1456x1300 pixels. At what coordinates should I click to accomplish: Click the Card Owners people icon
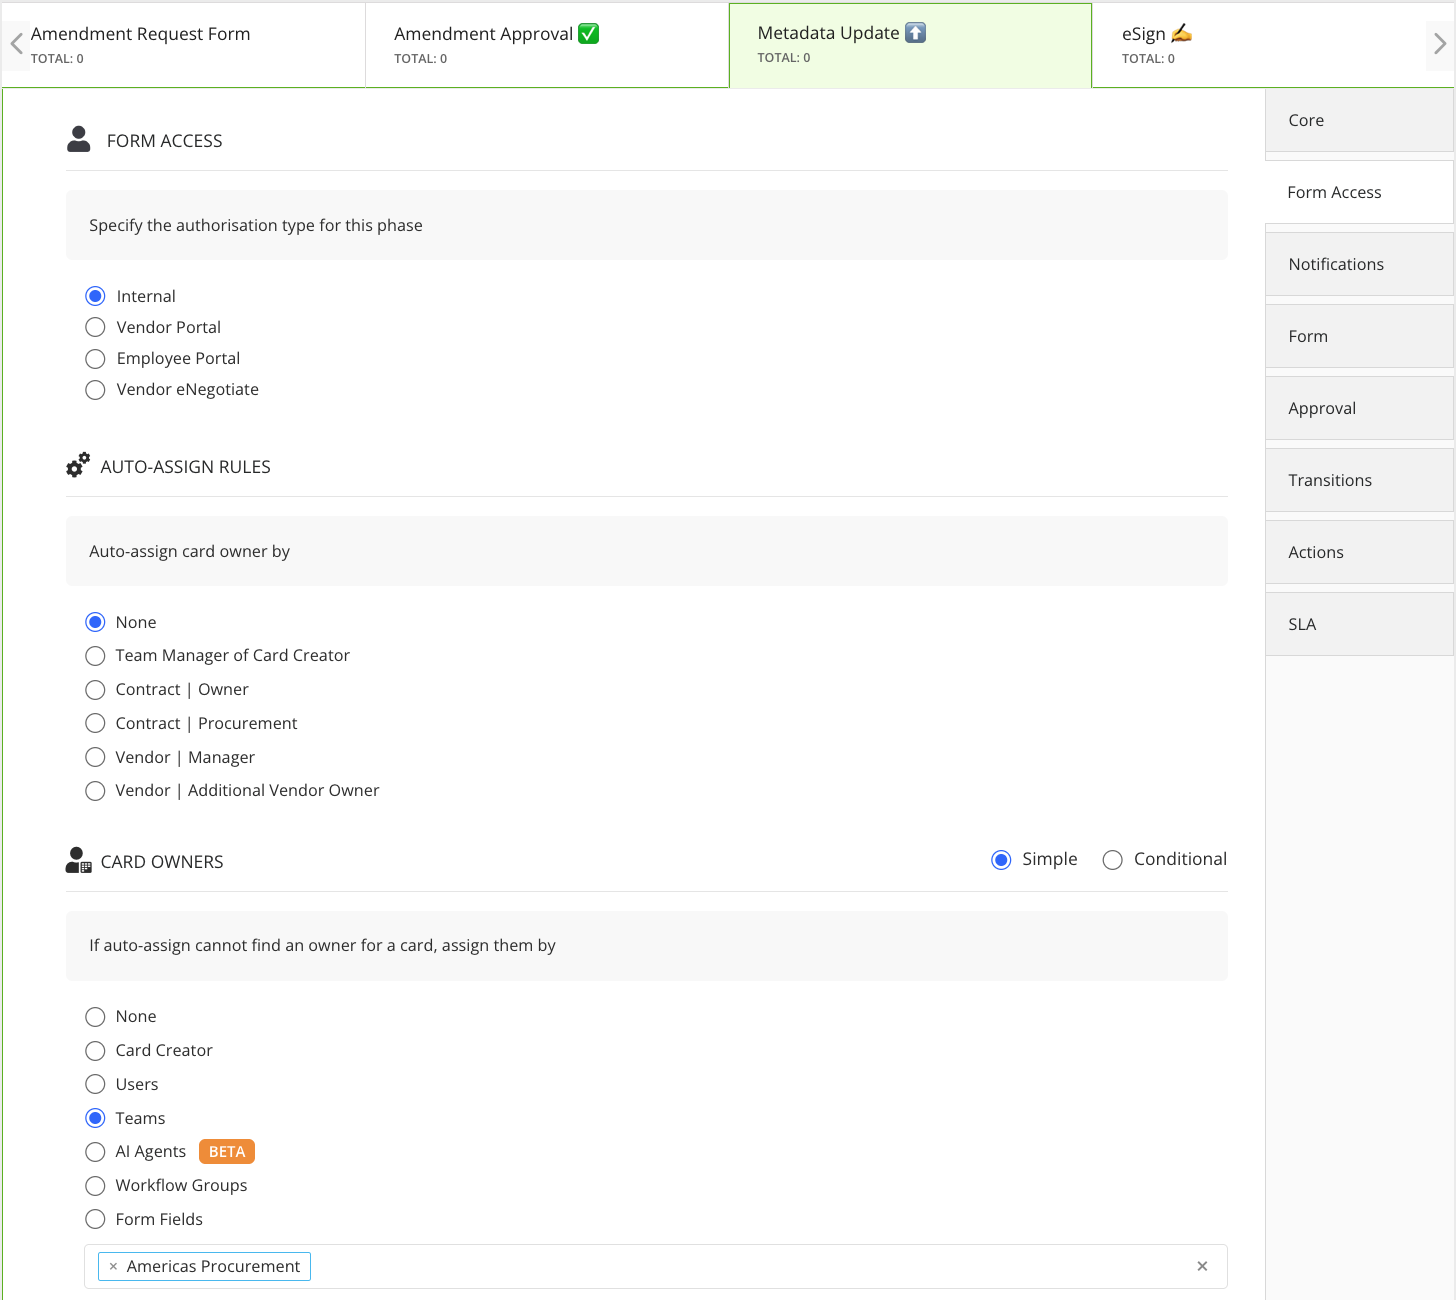78,859
